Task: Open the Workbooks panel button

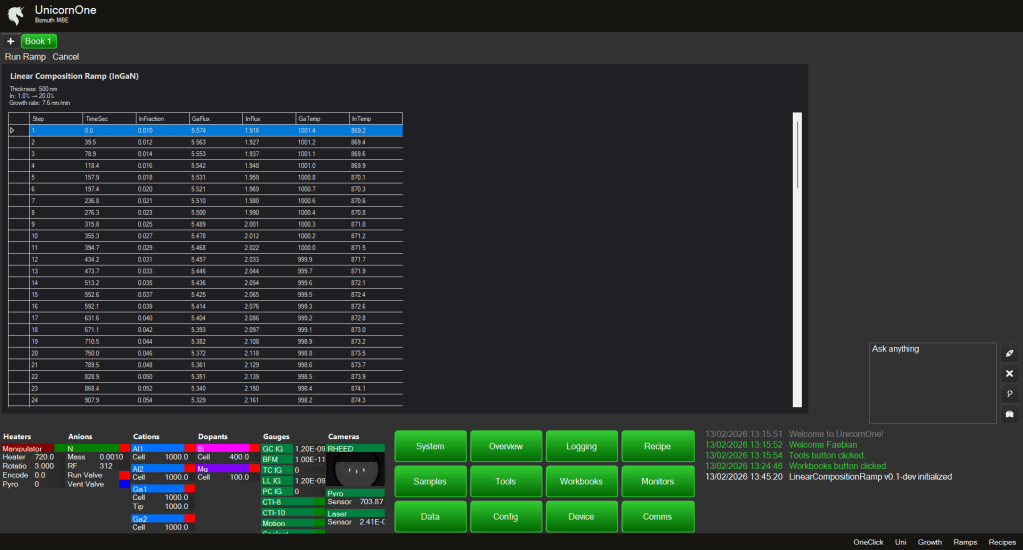Action: (x=582, y=481)
